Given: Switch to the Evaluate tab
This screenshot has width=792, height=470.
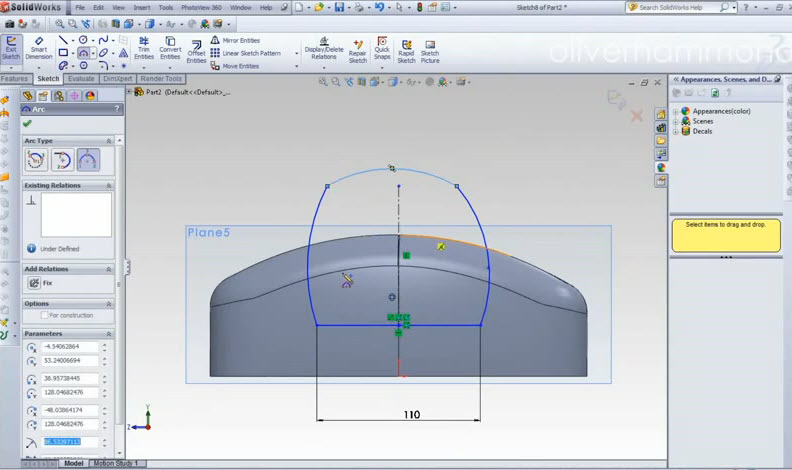Looking at the screenshot, I should (x=81, y=79).
